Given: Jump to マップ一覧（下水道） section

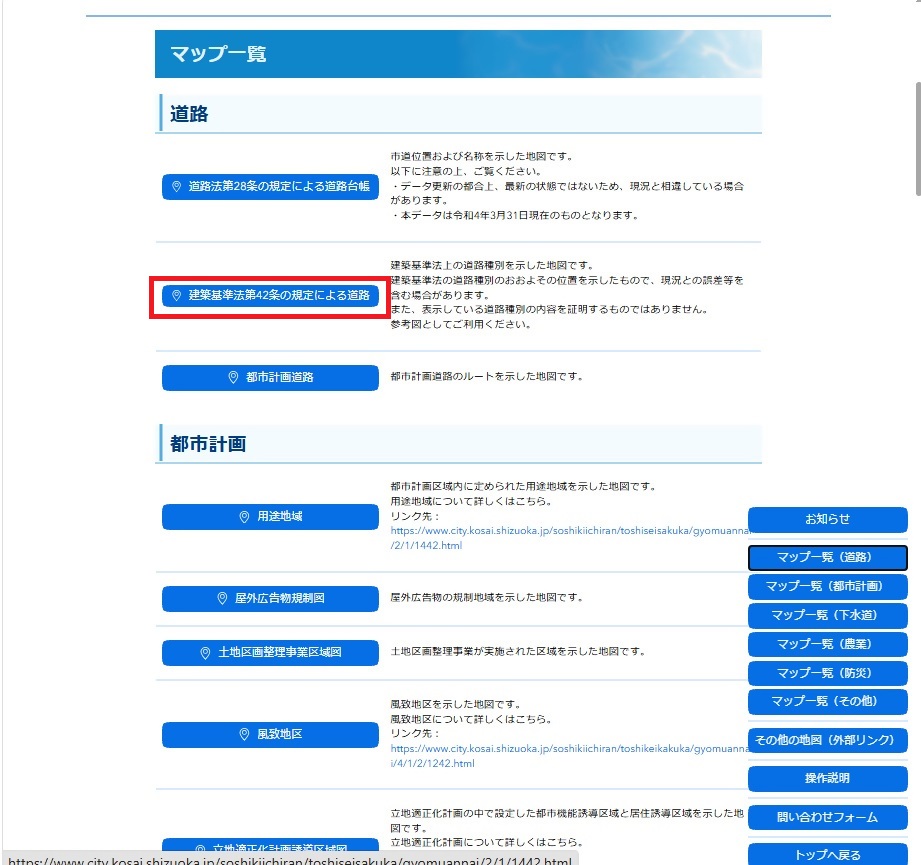Looking at the screenshot, I should 828,615.
